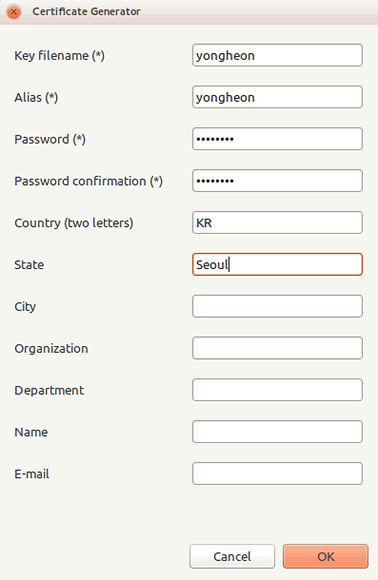Click the Certificate Generator title bar text
The width and height of the screenshot is (378, 580).
[x=86, y=11]
